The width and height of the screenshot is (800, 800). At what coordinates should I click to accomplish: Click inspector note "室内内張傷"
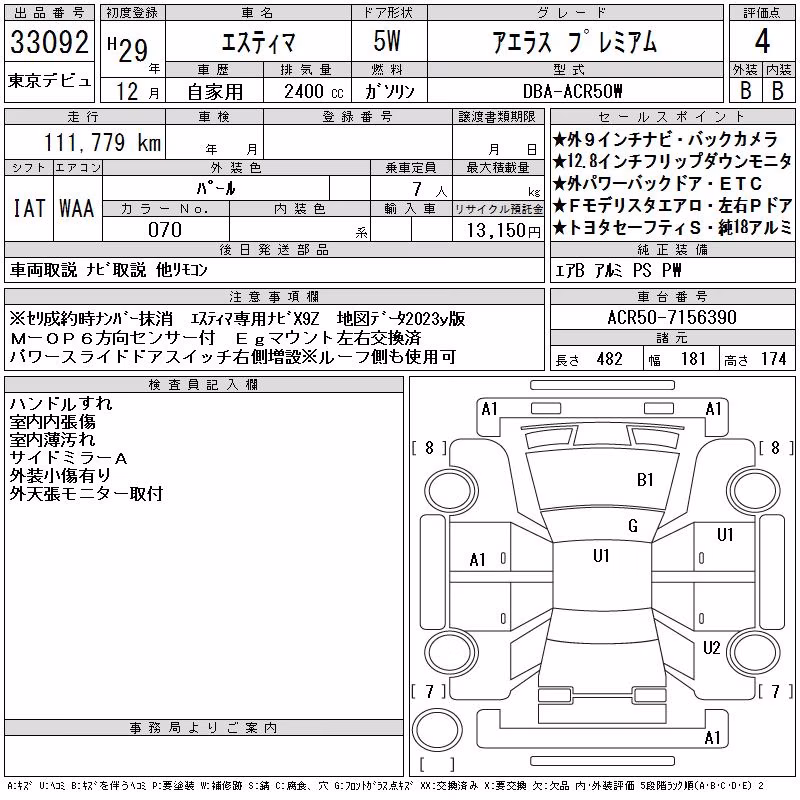coord(52,421)
